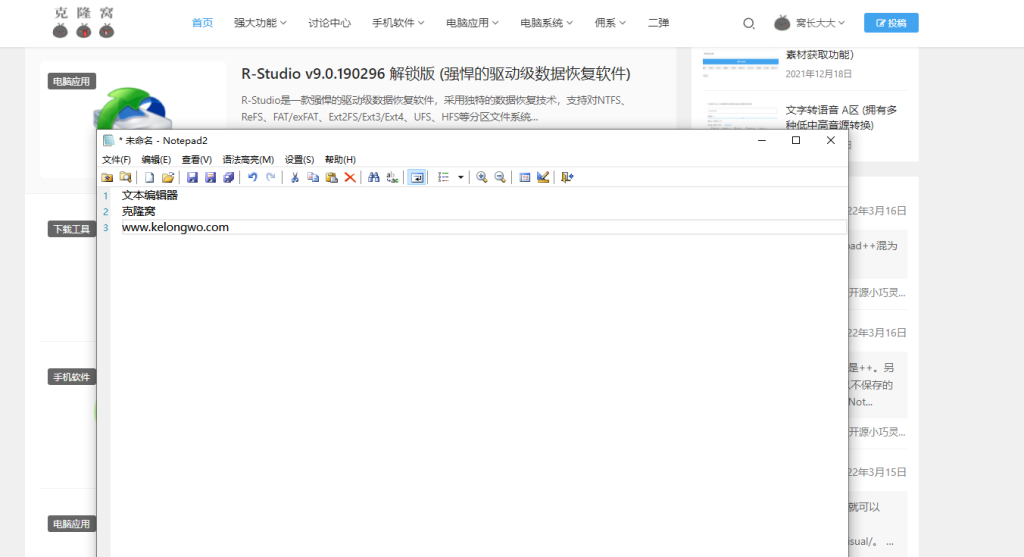Open the 二弹 nav link

(658, 23)
